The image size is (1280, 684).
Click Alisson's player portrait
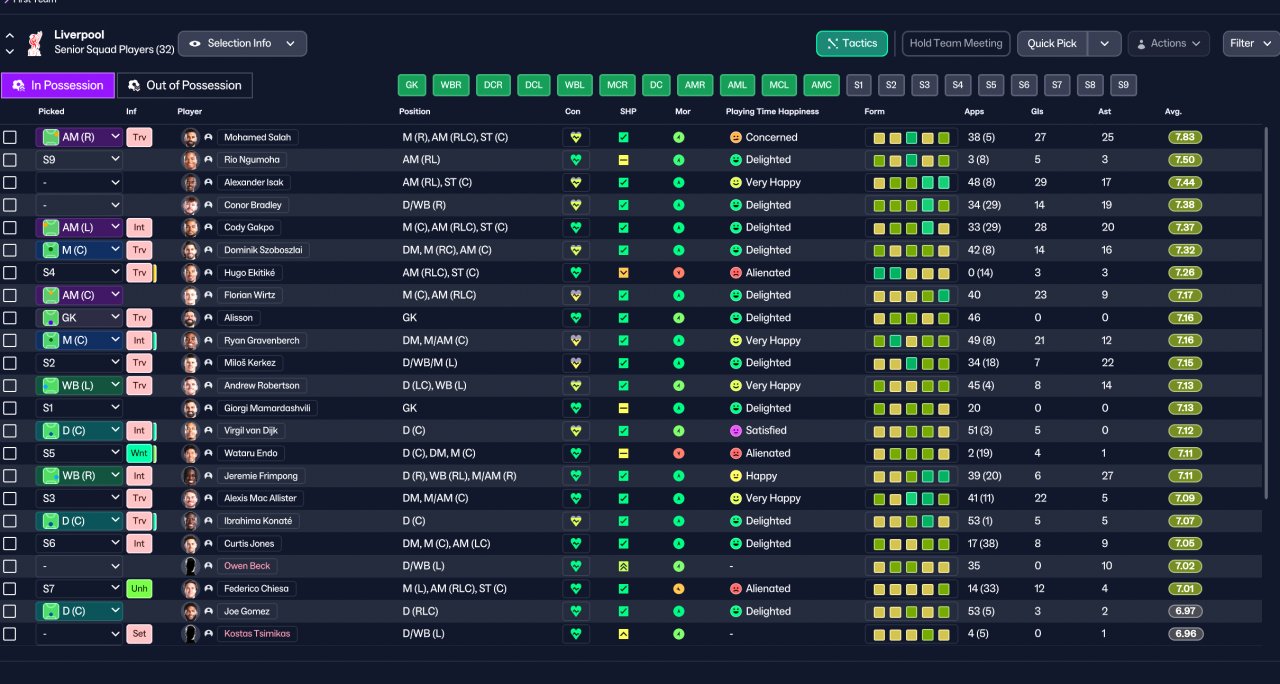click(x=189, y=318)
